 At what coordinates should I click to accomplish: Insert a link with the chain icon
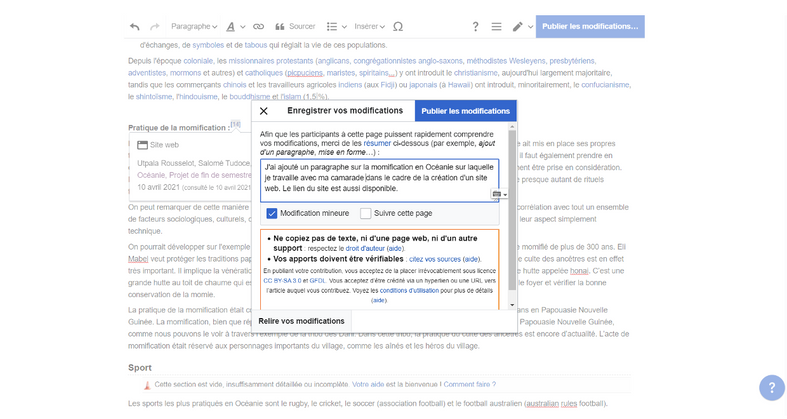click(258, 27)
